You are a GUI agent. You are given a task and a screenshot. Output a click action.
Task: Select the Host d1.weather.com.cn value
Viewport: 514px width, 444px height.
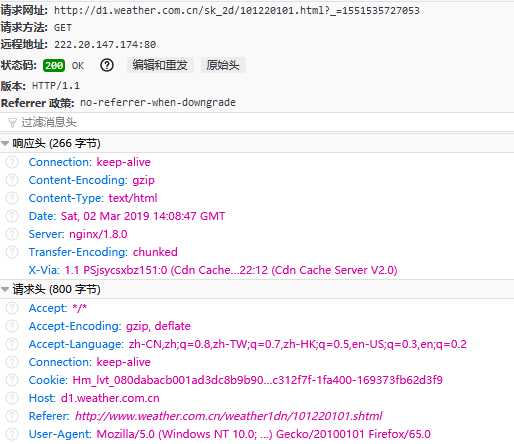click(x=110, y=398)
